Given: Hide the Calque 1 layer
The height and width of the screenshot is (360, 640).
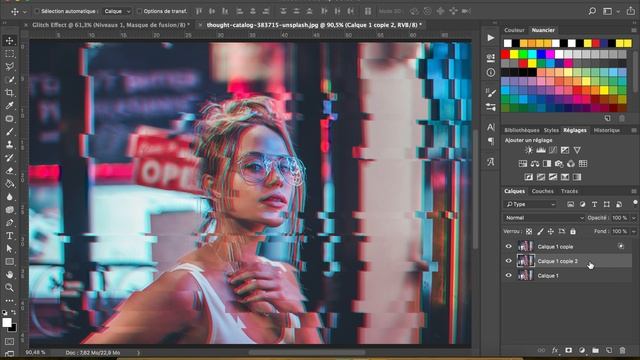Looking at the screenshot, I should 508,276.
